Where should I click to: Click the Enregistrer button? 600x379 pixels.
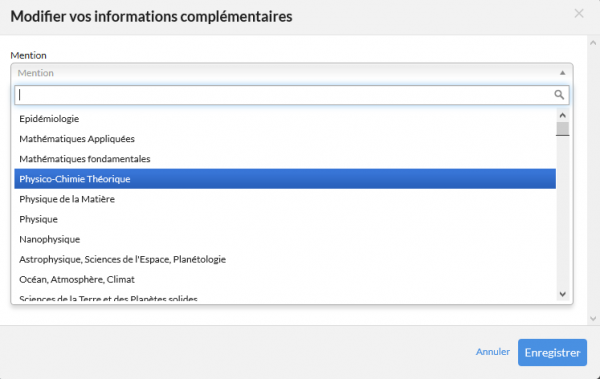(x=552, y=352)
